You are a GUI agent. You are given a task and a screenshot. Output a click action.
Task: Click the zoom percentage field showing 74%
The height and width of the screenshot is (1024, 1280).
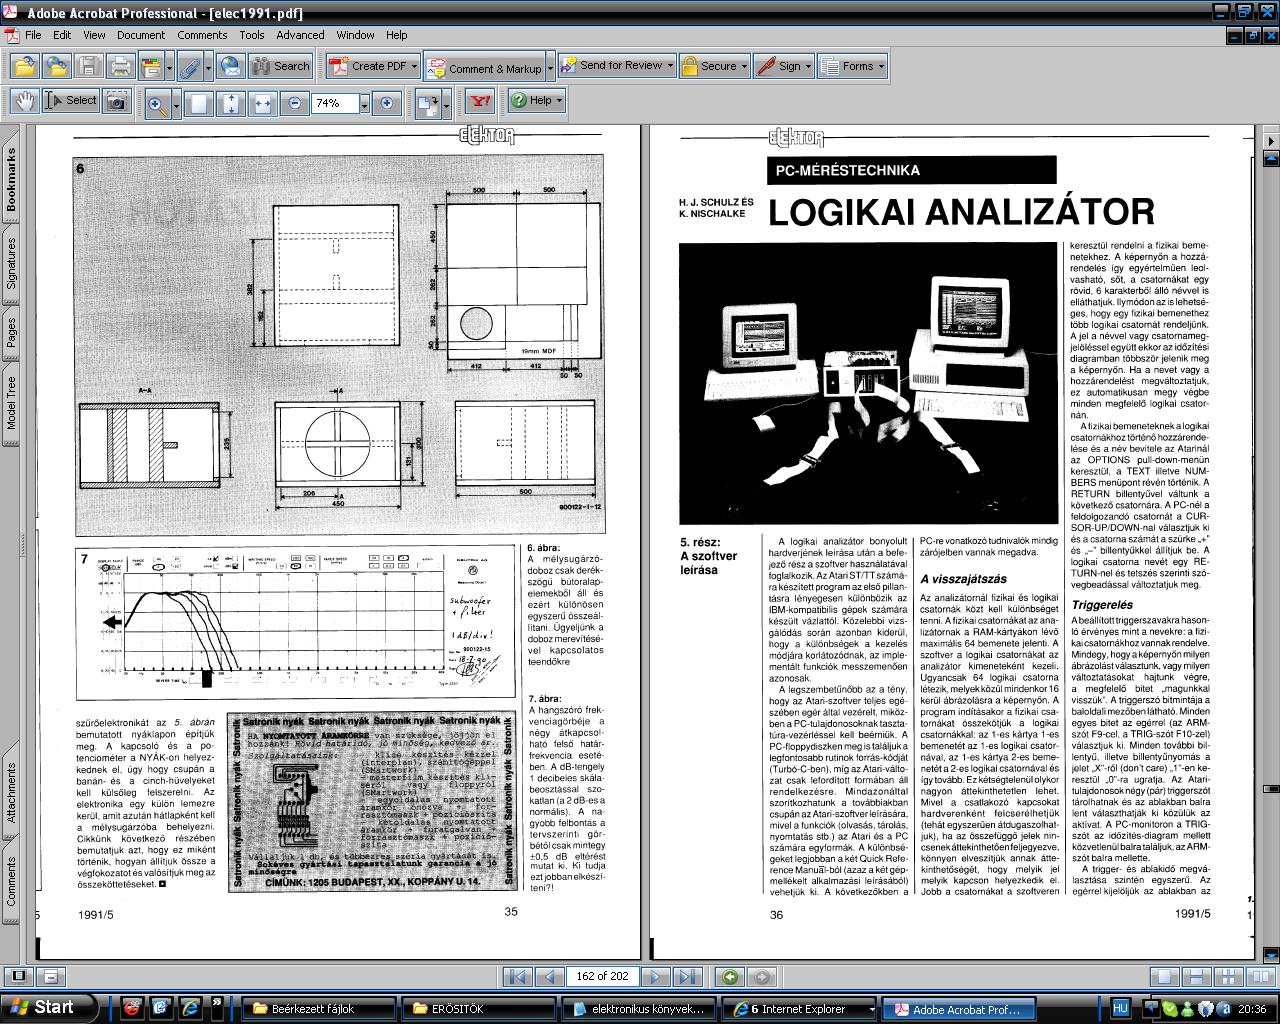(x=334, y=103)
